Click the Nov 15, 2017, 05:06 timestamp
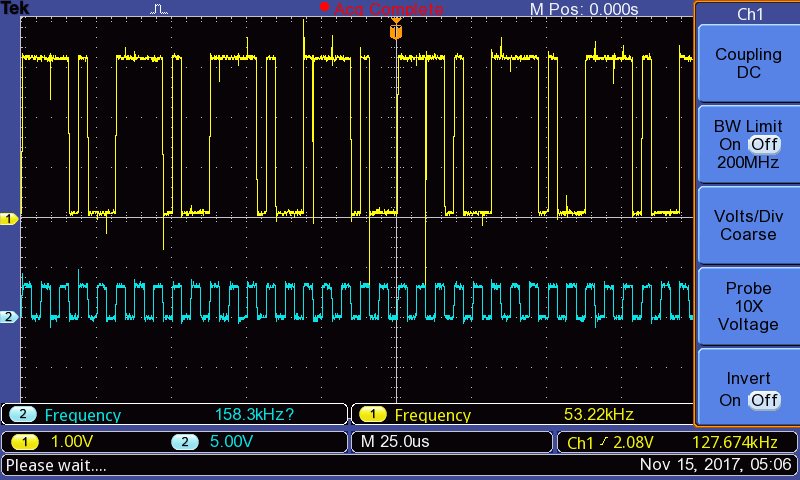Image resolution: width=800 pixels, height=480 pixels. 715,465
